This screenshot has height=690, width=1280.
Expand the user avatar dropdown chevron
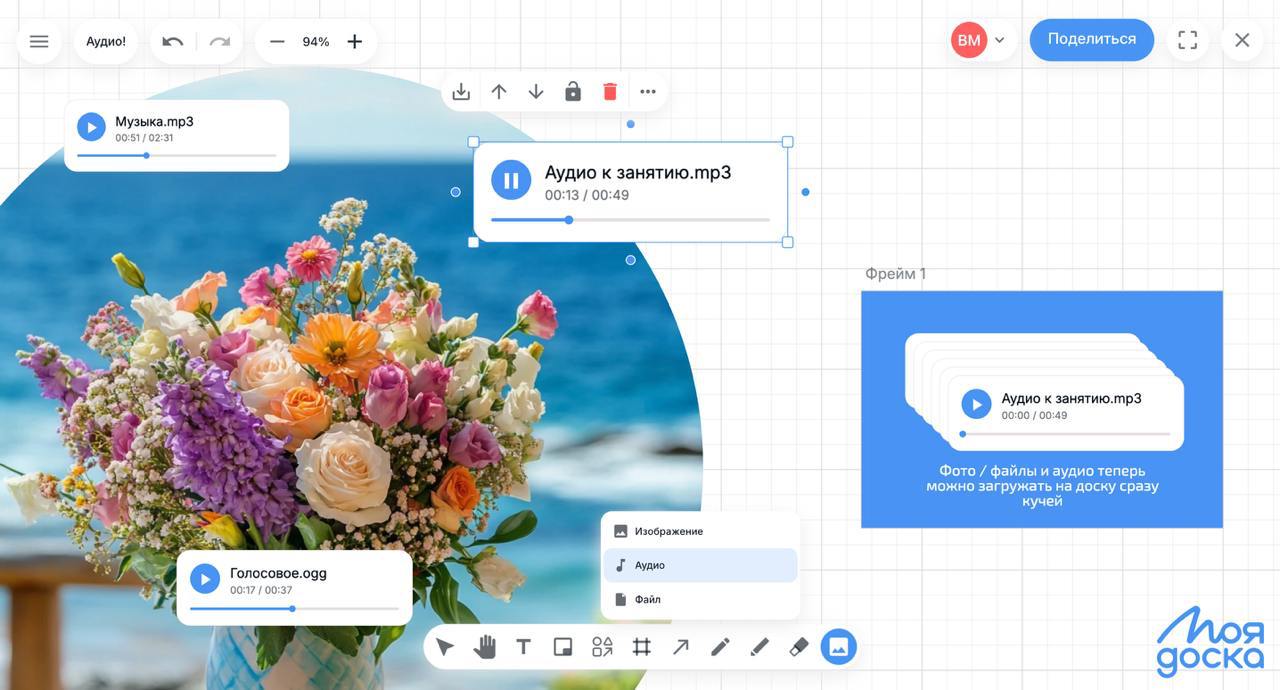tap(999, 41)
